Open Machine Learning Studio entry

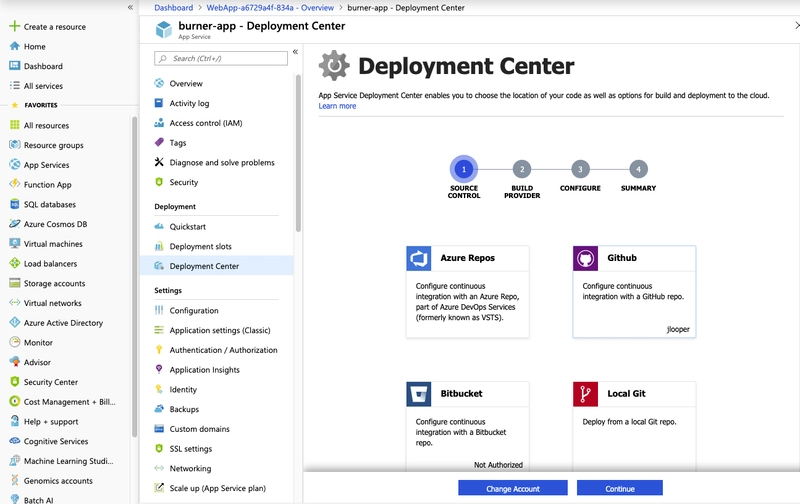[66, 461]
